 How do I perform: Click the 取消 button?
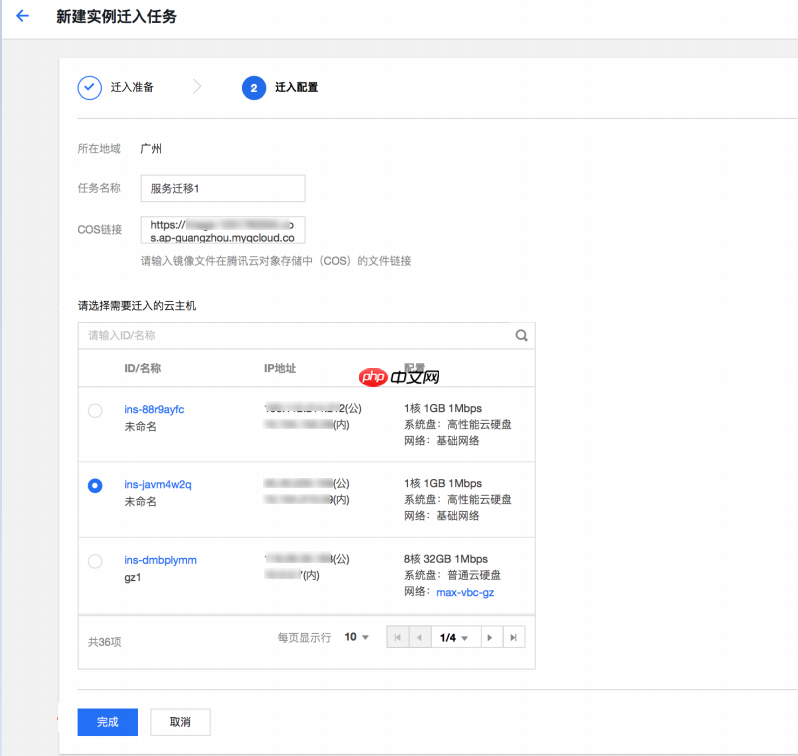click(x=180, y=722)
